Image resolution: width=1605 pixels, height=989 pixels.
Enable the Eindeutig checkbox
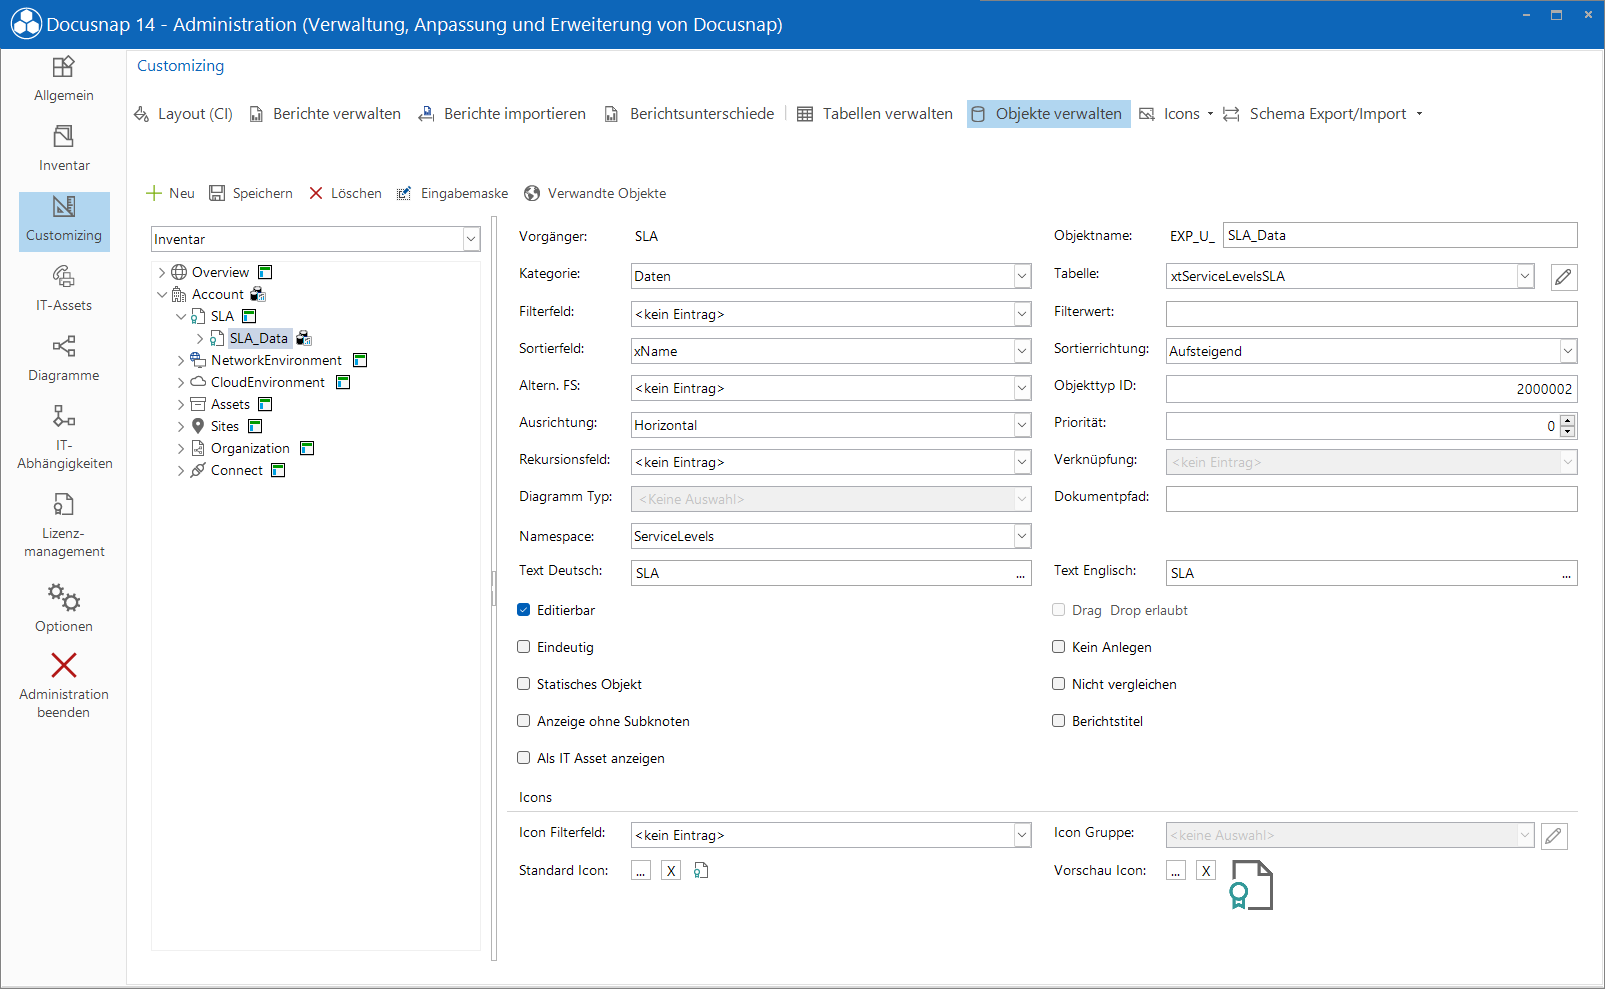point(524,647)
